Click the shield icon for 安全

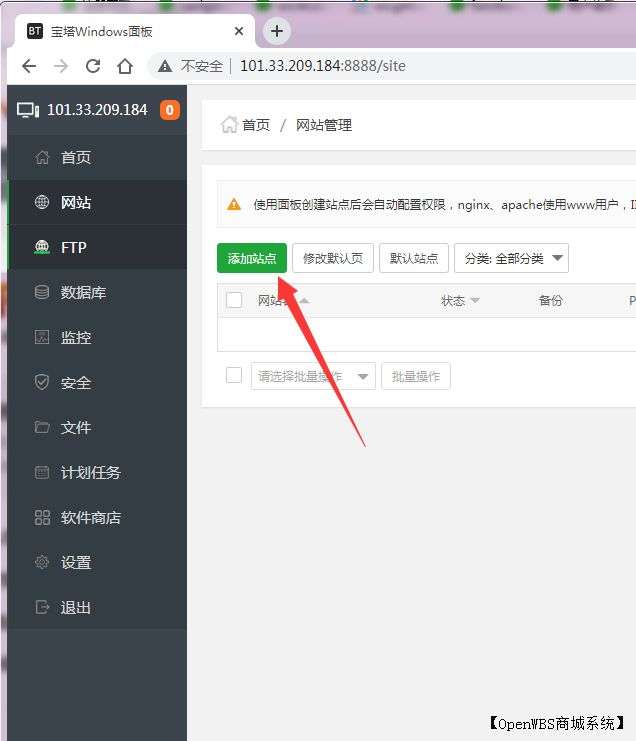click(42, 383)
